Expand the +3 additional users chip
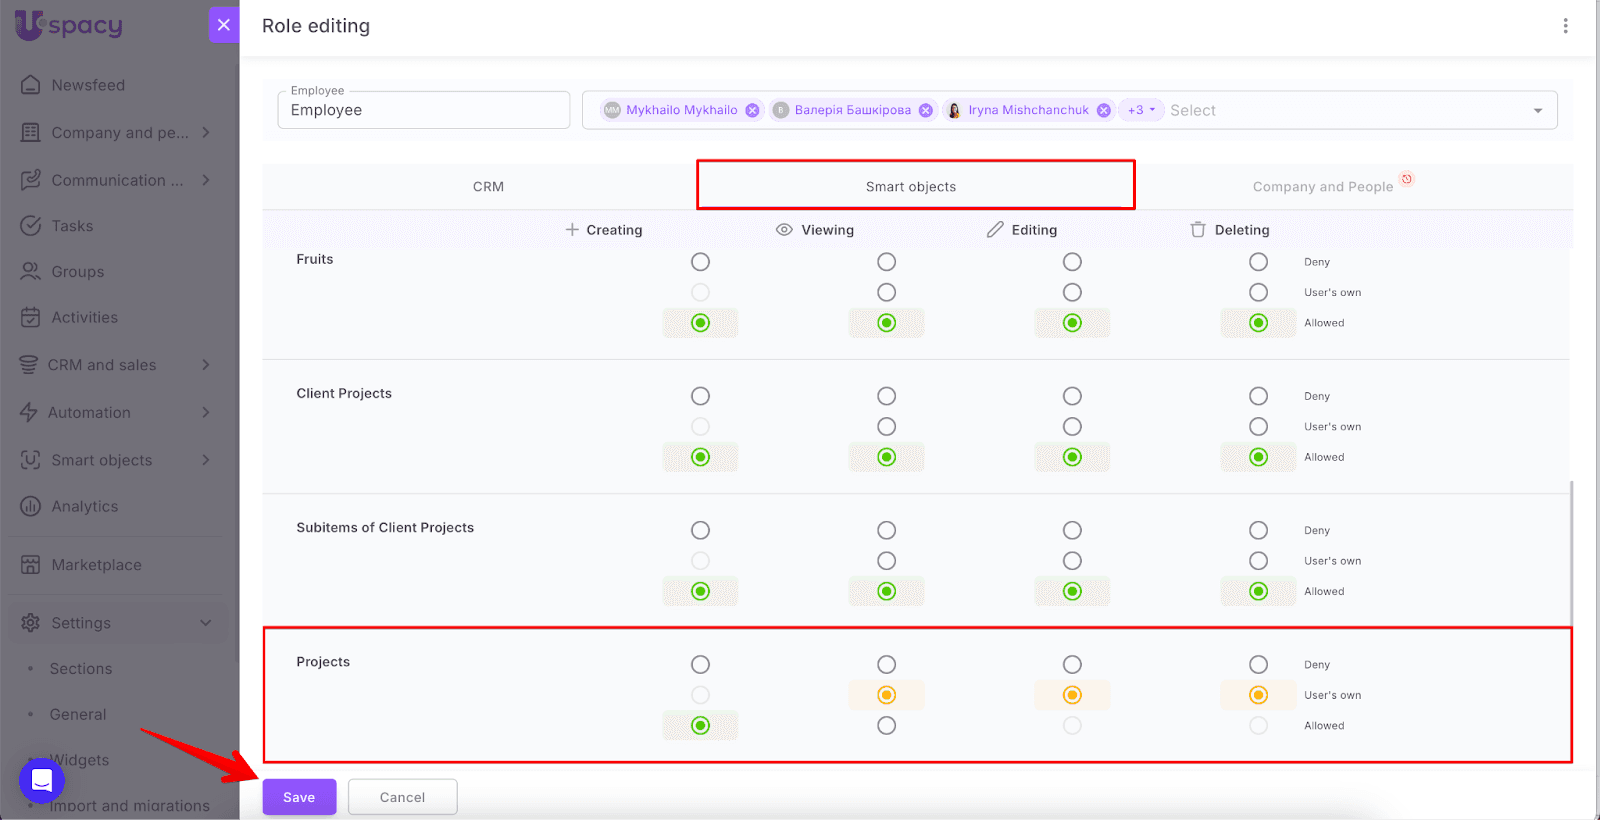Viewport: 1600px width, 820px height. 1141,111
